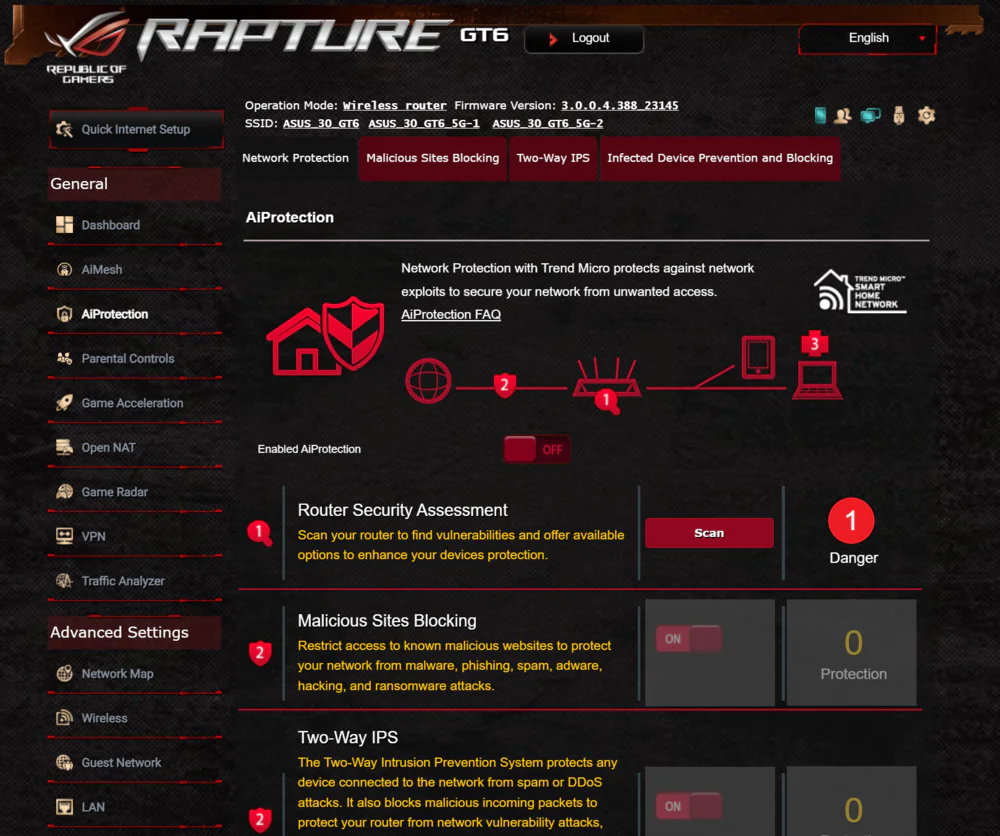
Task: Click the Logout button
Action: (584, 38)
